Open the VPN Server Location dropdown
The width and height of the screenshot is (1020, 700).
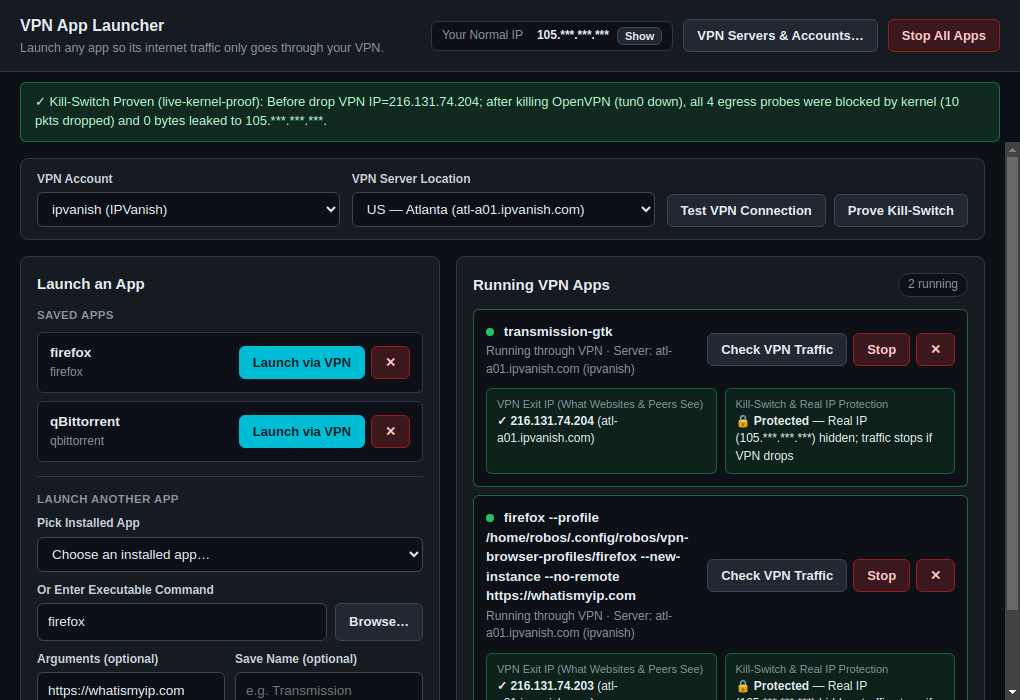tap(503, 209)
